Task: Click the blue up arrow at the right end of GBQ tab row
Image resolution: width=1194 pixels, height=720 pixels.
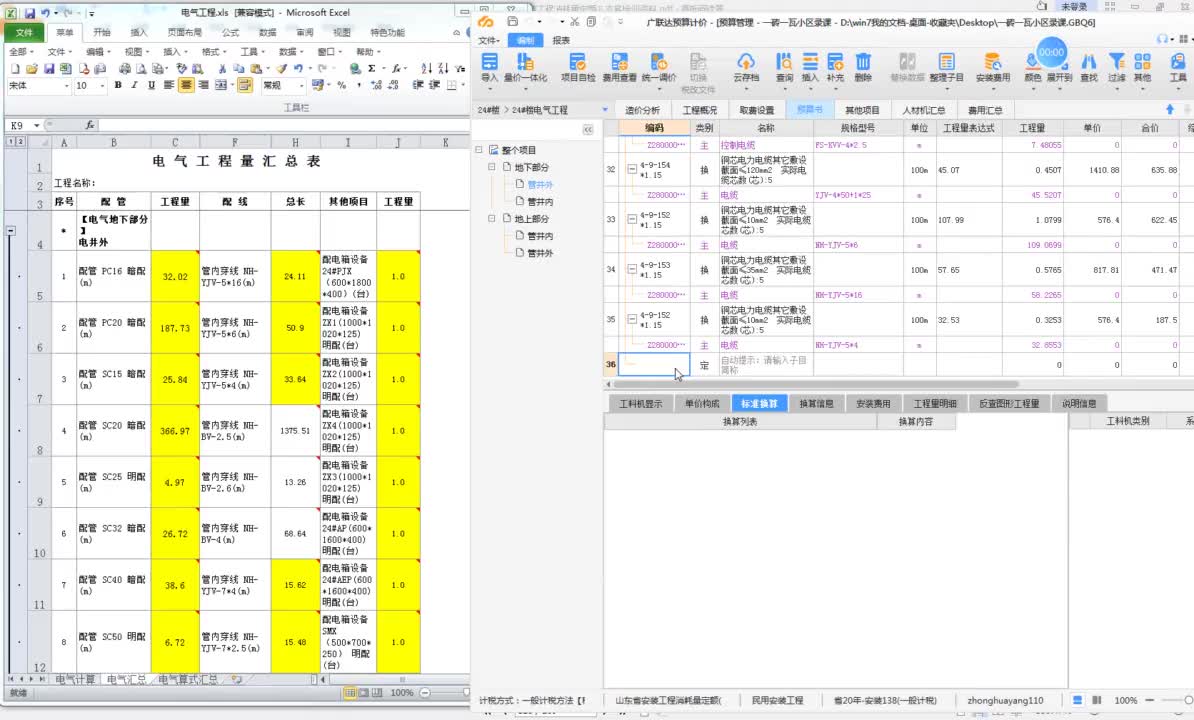Action: (x=1170, y=110)
